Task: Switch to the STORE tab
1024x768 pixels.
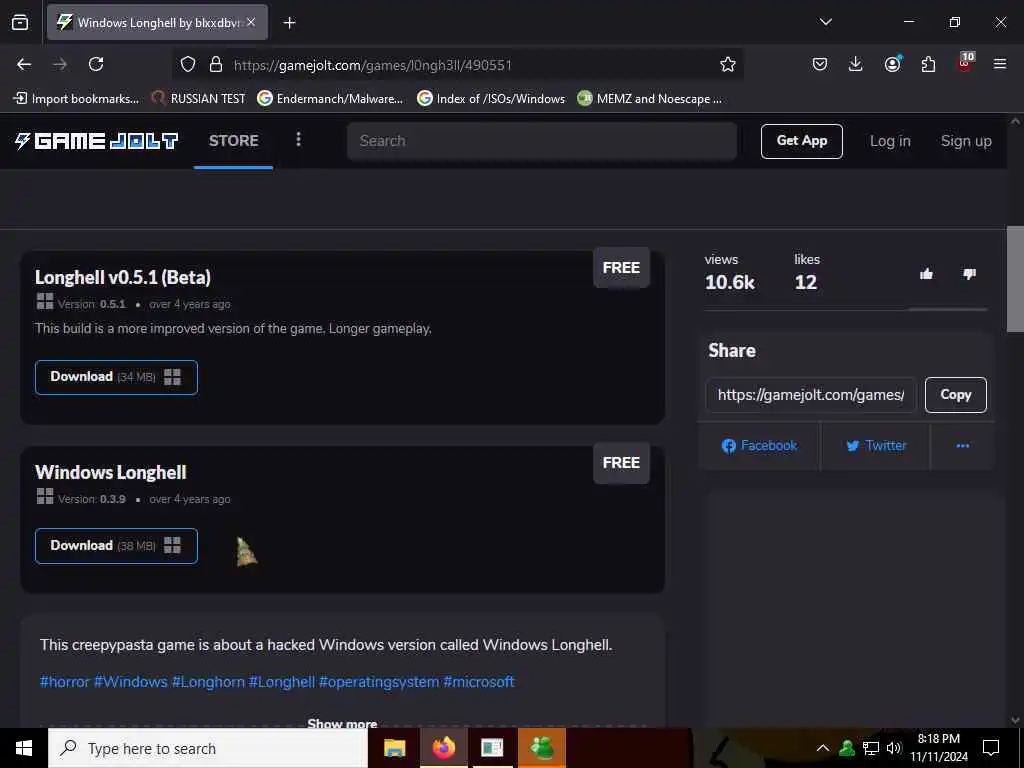Action: [233, 140]
